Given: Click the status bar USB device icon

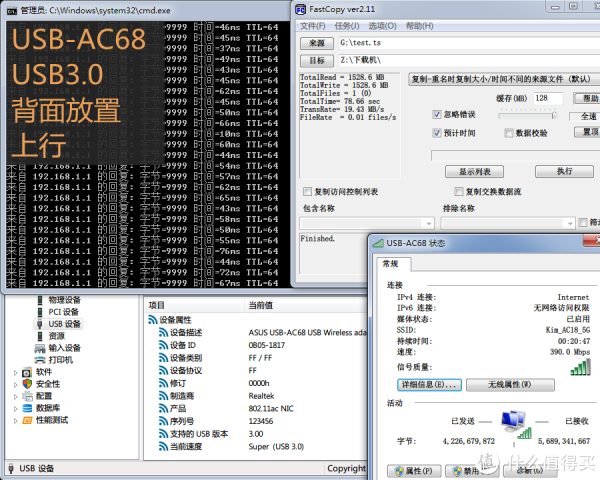Looking at the screenshot, I should click(11, 468).
